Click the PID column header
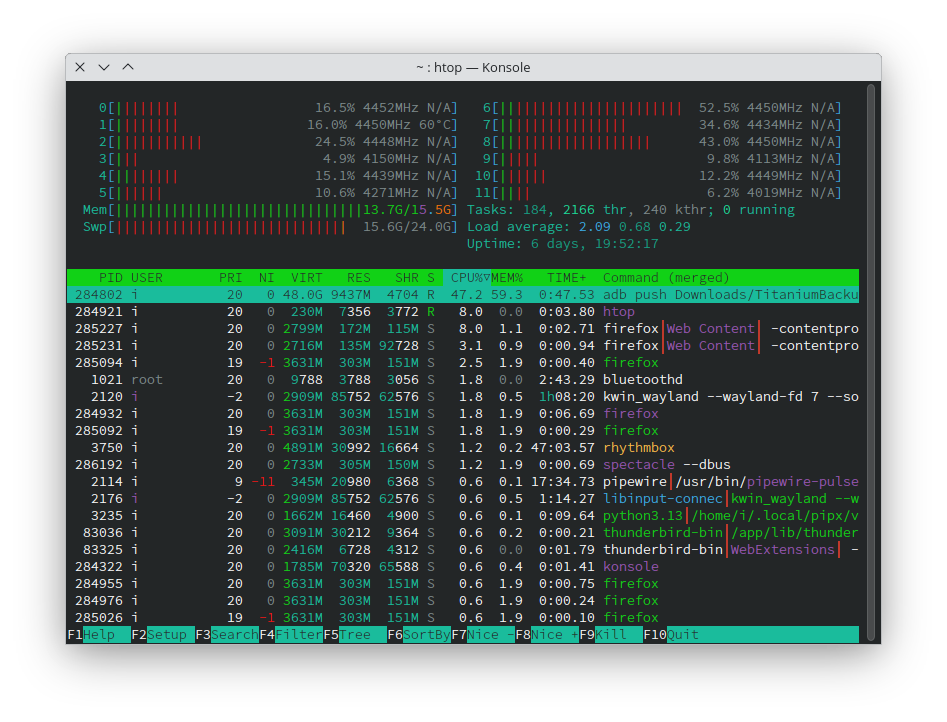The width and height of the screenshot is (947, 722). (110, 278)
